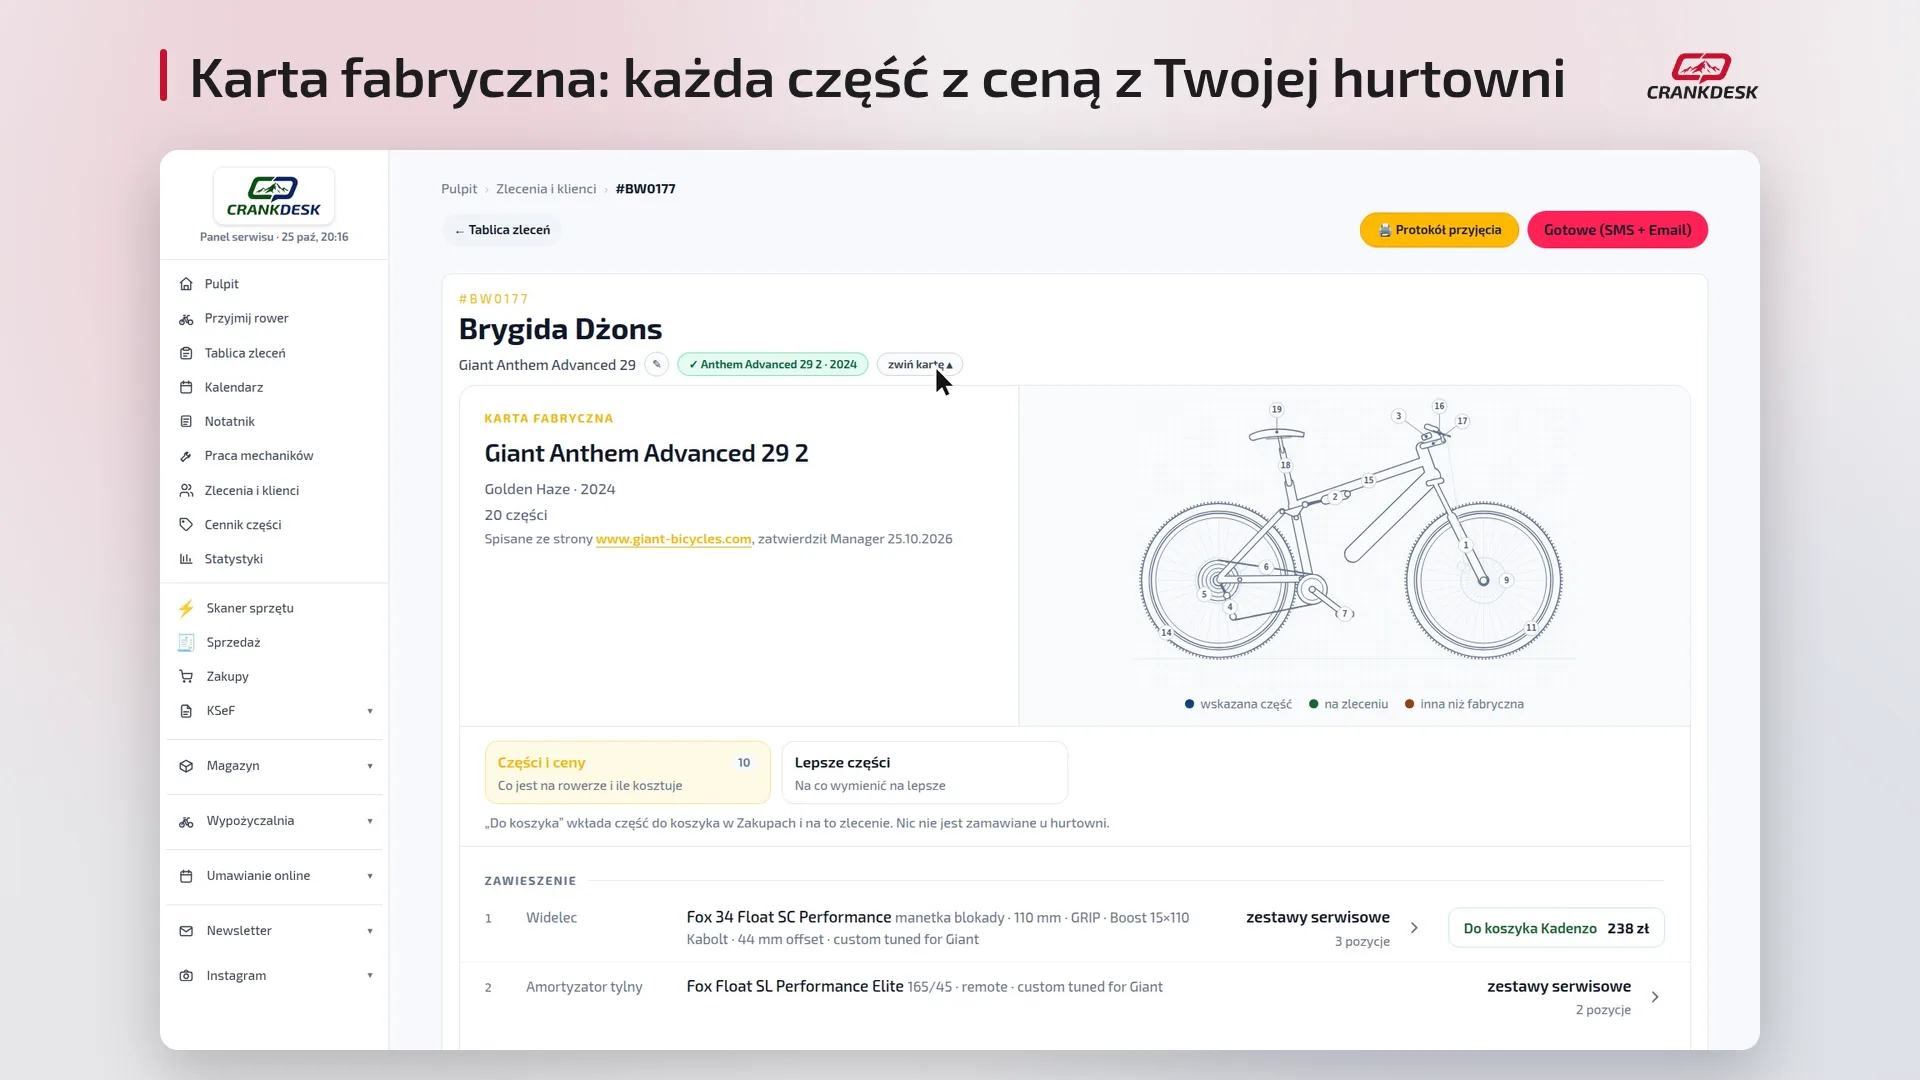Click the count badge 10 on Części tab
Viewport: 1920px width, 1080px height.
click(744, 763)
